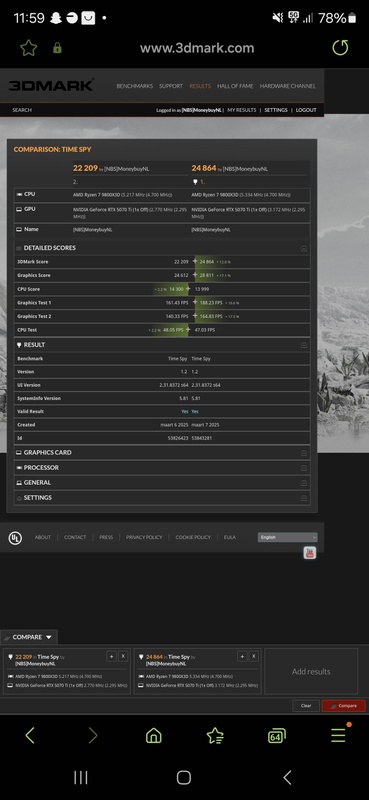Tap Android system back button
This screenshot has height=800, width=369.
tap(287, 778)
